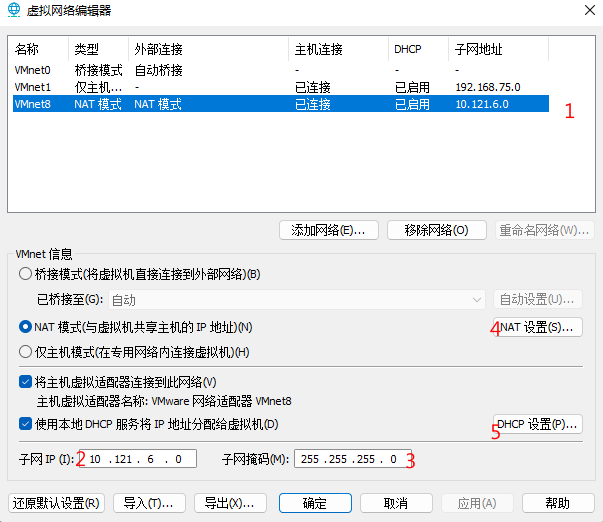The image size is (603, 522).
Task: Click the 子网地址 column header
Action: 498,49
